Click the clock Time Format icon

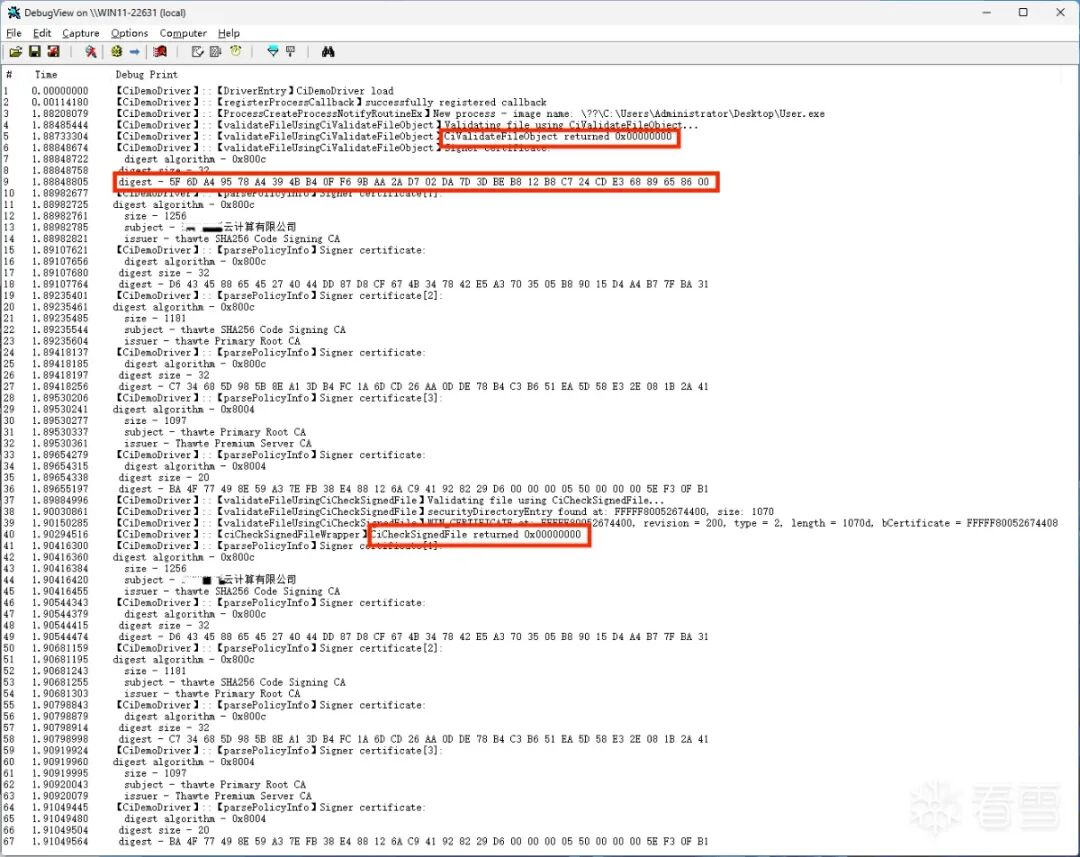(x=236, y=52)
